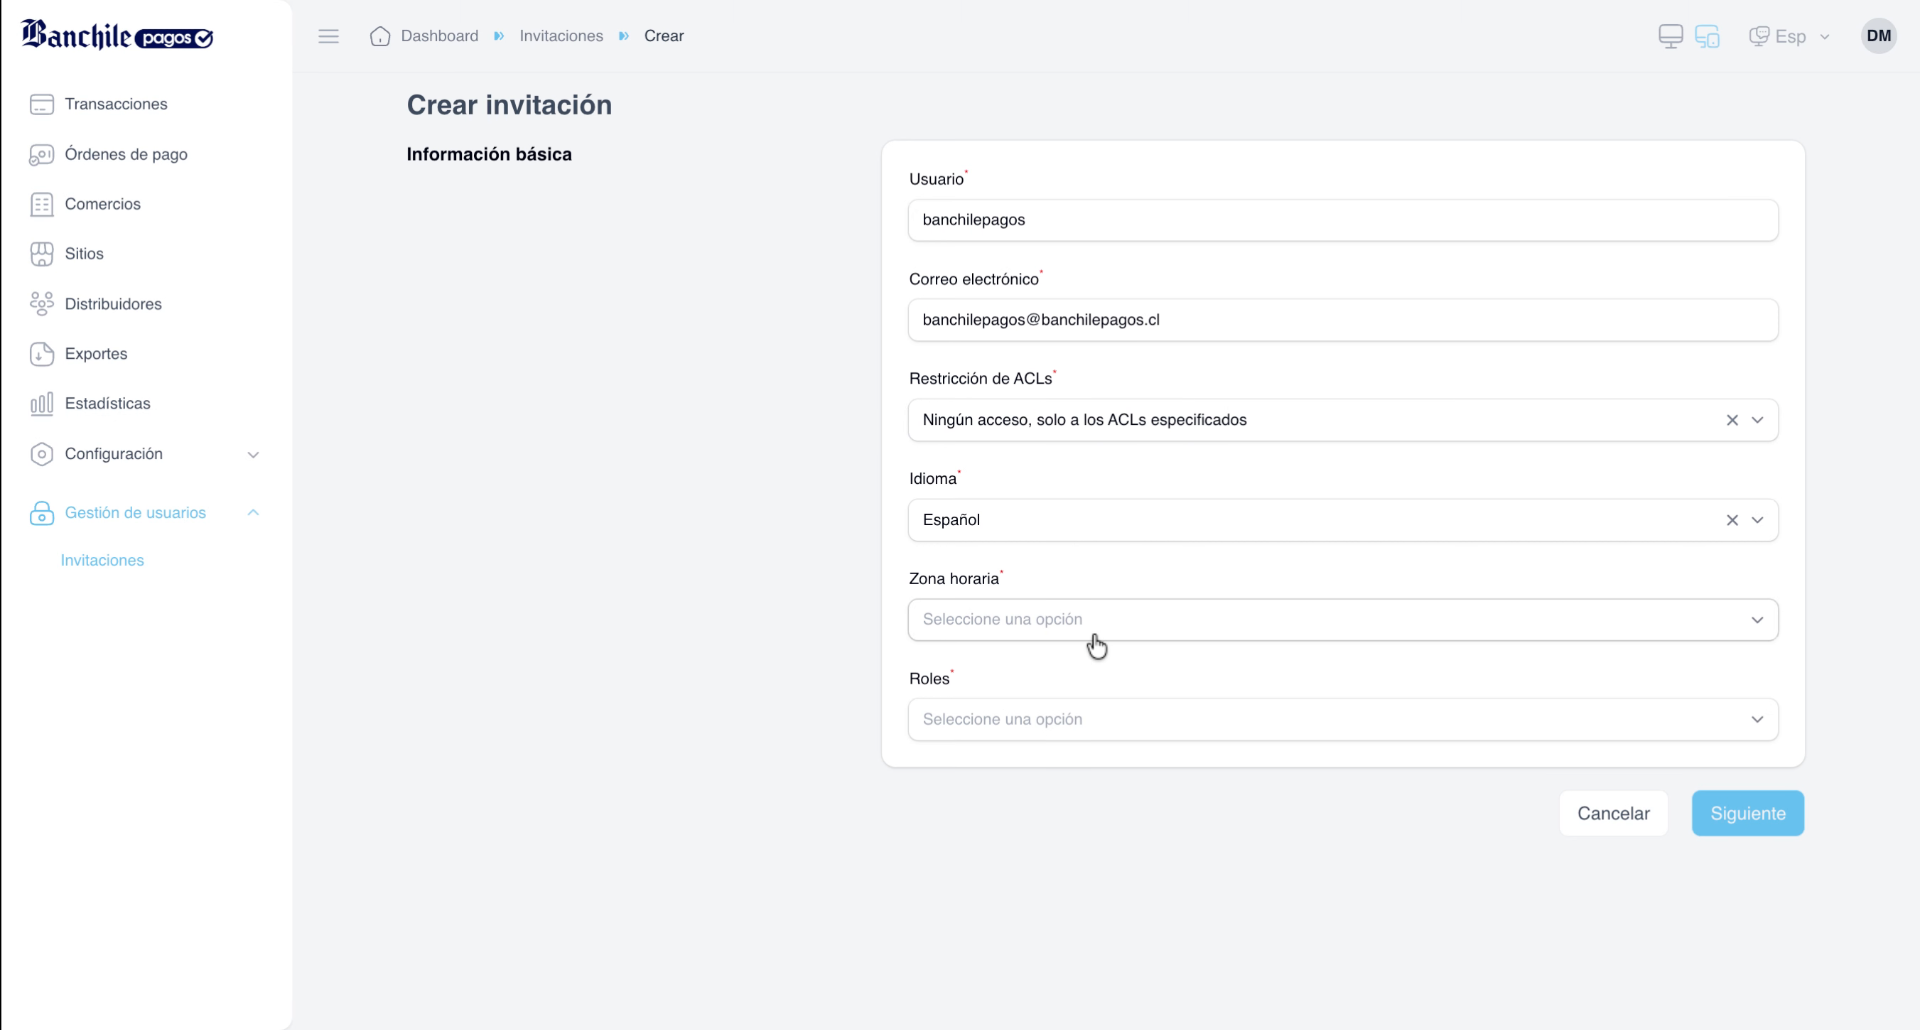Click the Órdenes de pago icon

click(42, 154)
